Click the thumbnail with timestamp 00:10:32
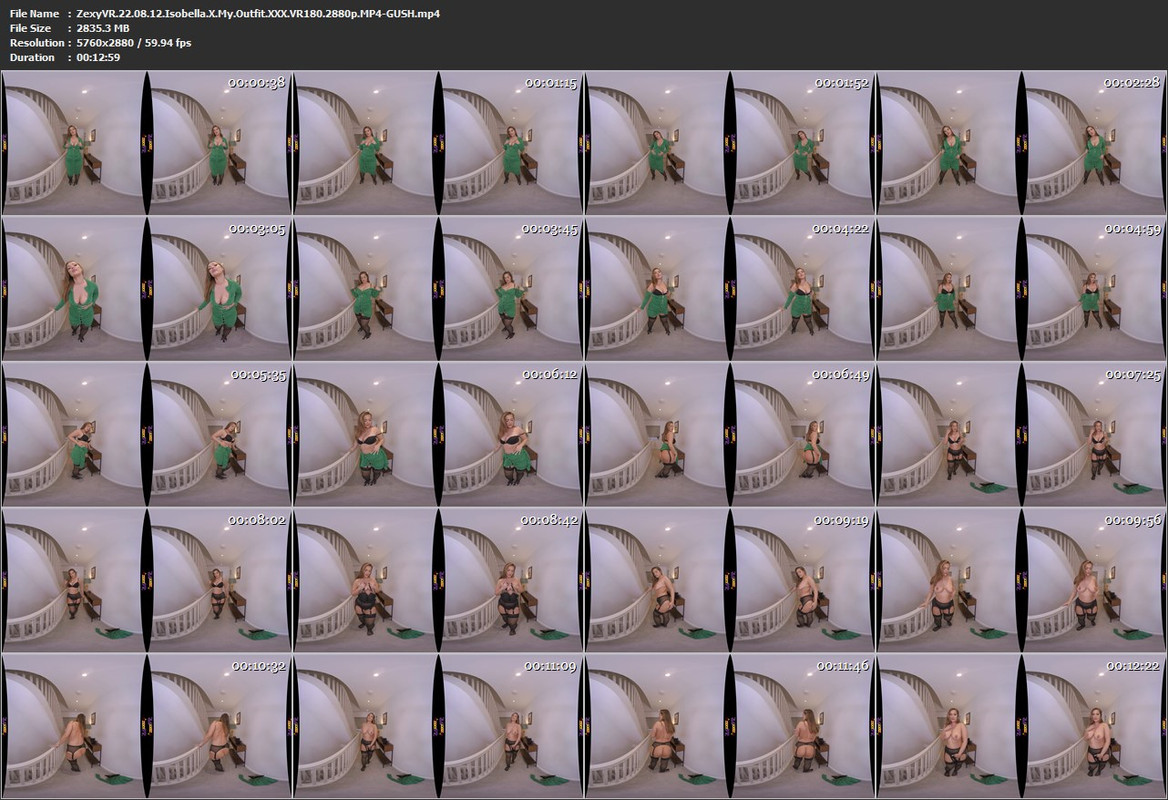The height and width of the screenshot is (800, 1168). 146,726
